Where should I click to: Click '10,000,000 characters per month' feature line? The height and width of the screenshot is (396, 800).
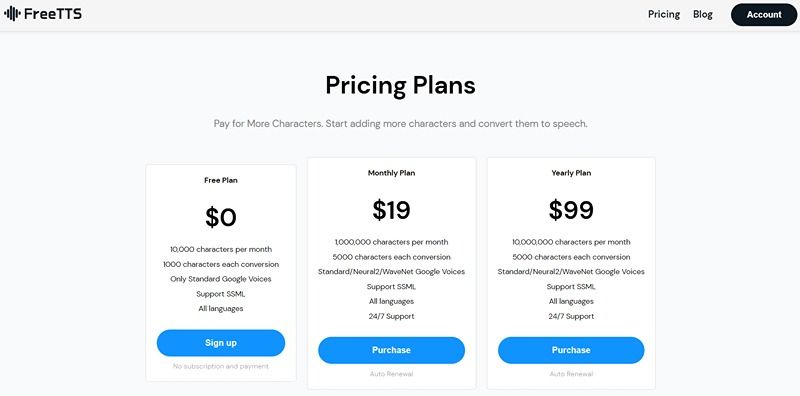[x=571, y=242]
